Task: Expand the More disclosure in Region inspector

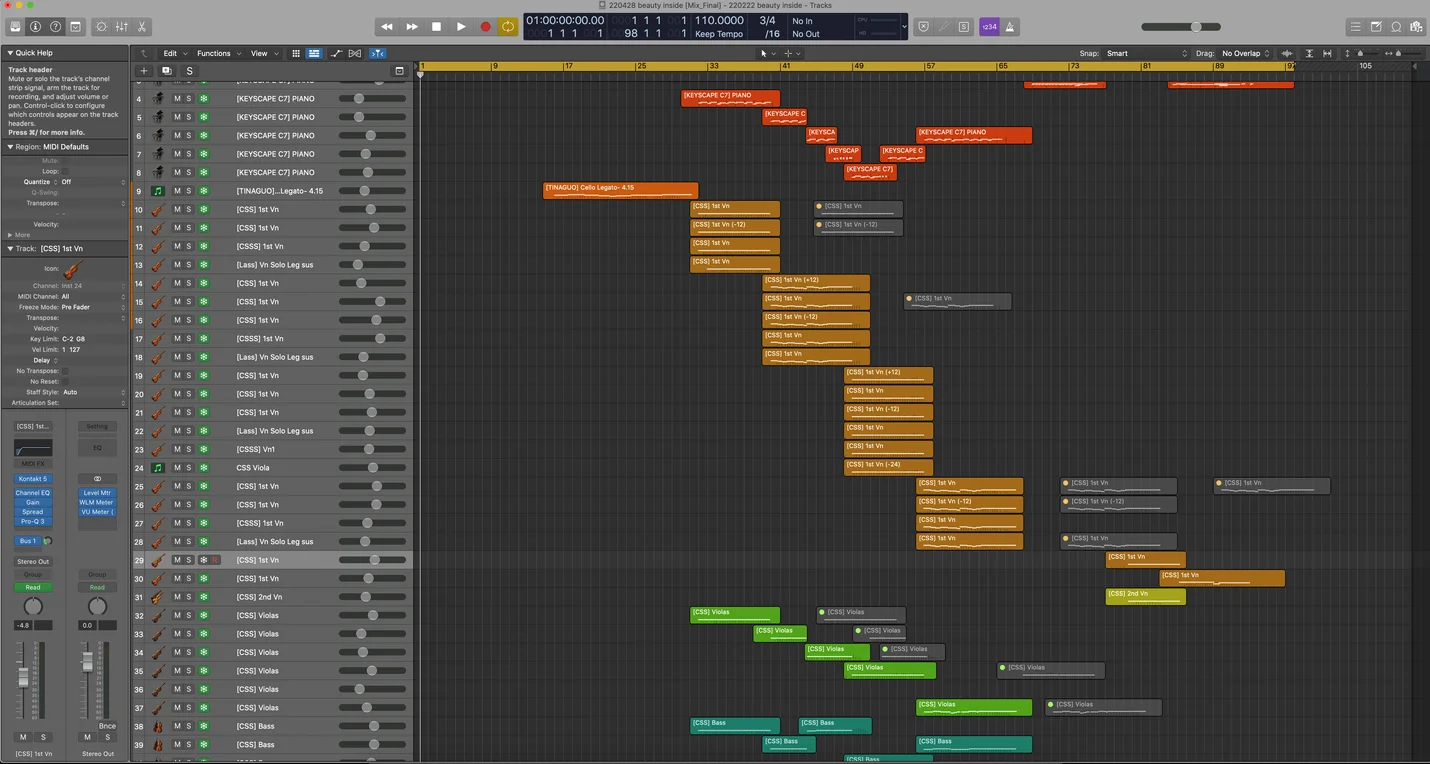Action: point(10,235)
